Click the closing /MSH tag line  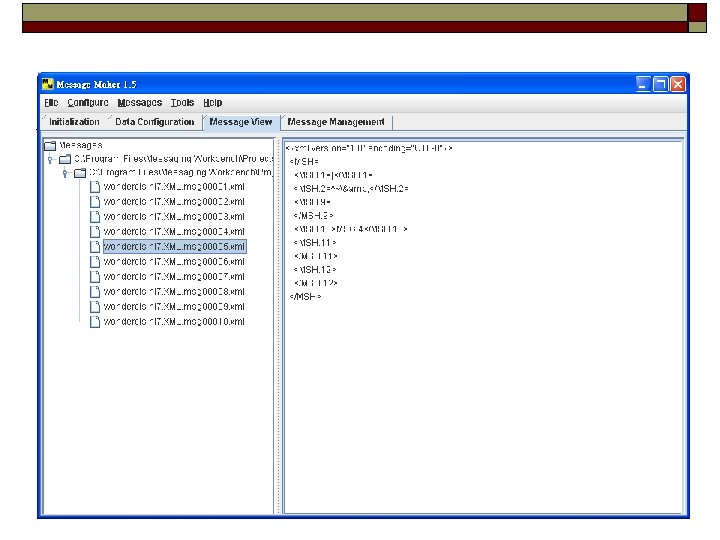click(x=305, y=297)
